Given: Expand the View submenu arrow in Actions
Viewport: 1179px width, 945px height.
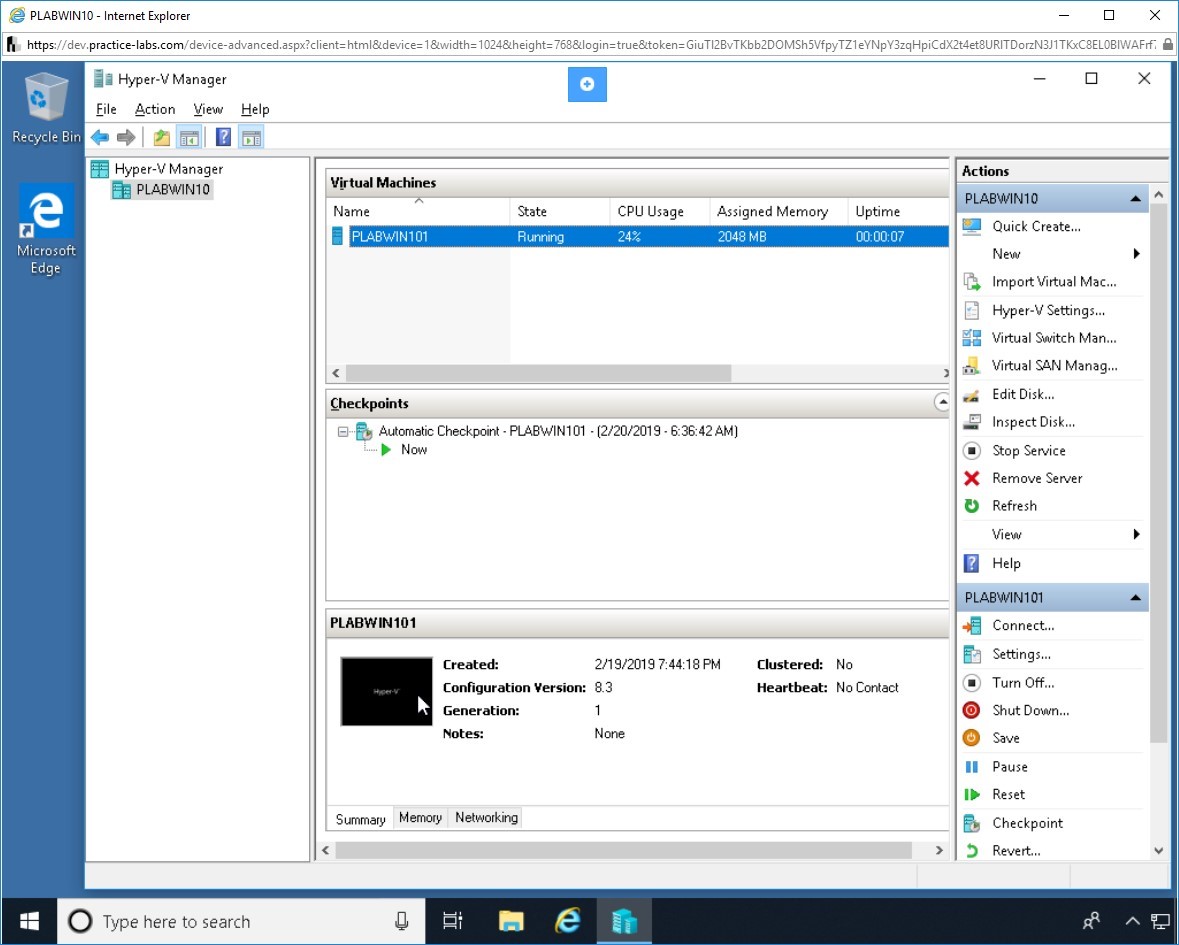Looking at the screenshot, I should pos(1136,535).
